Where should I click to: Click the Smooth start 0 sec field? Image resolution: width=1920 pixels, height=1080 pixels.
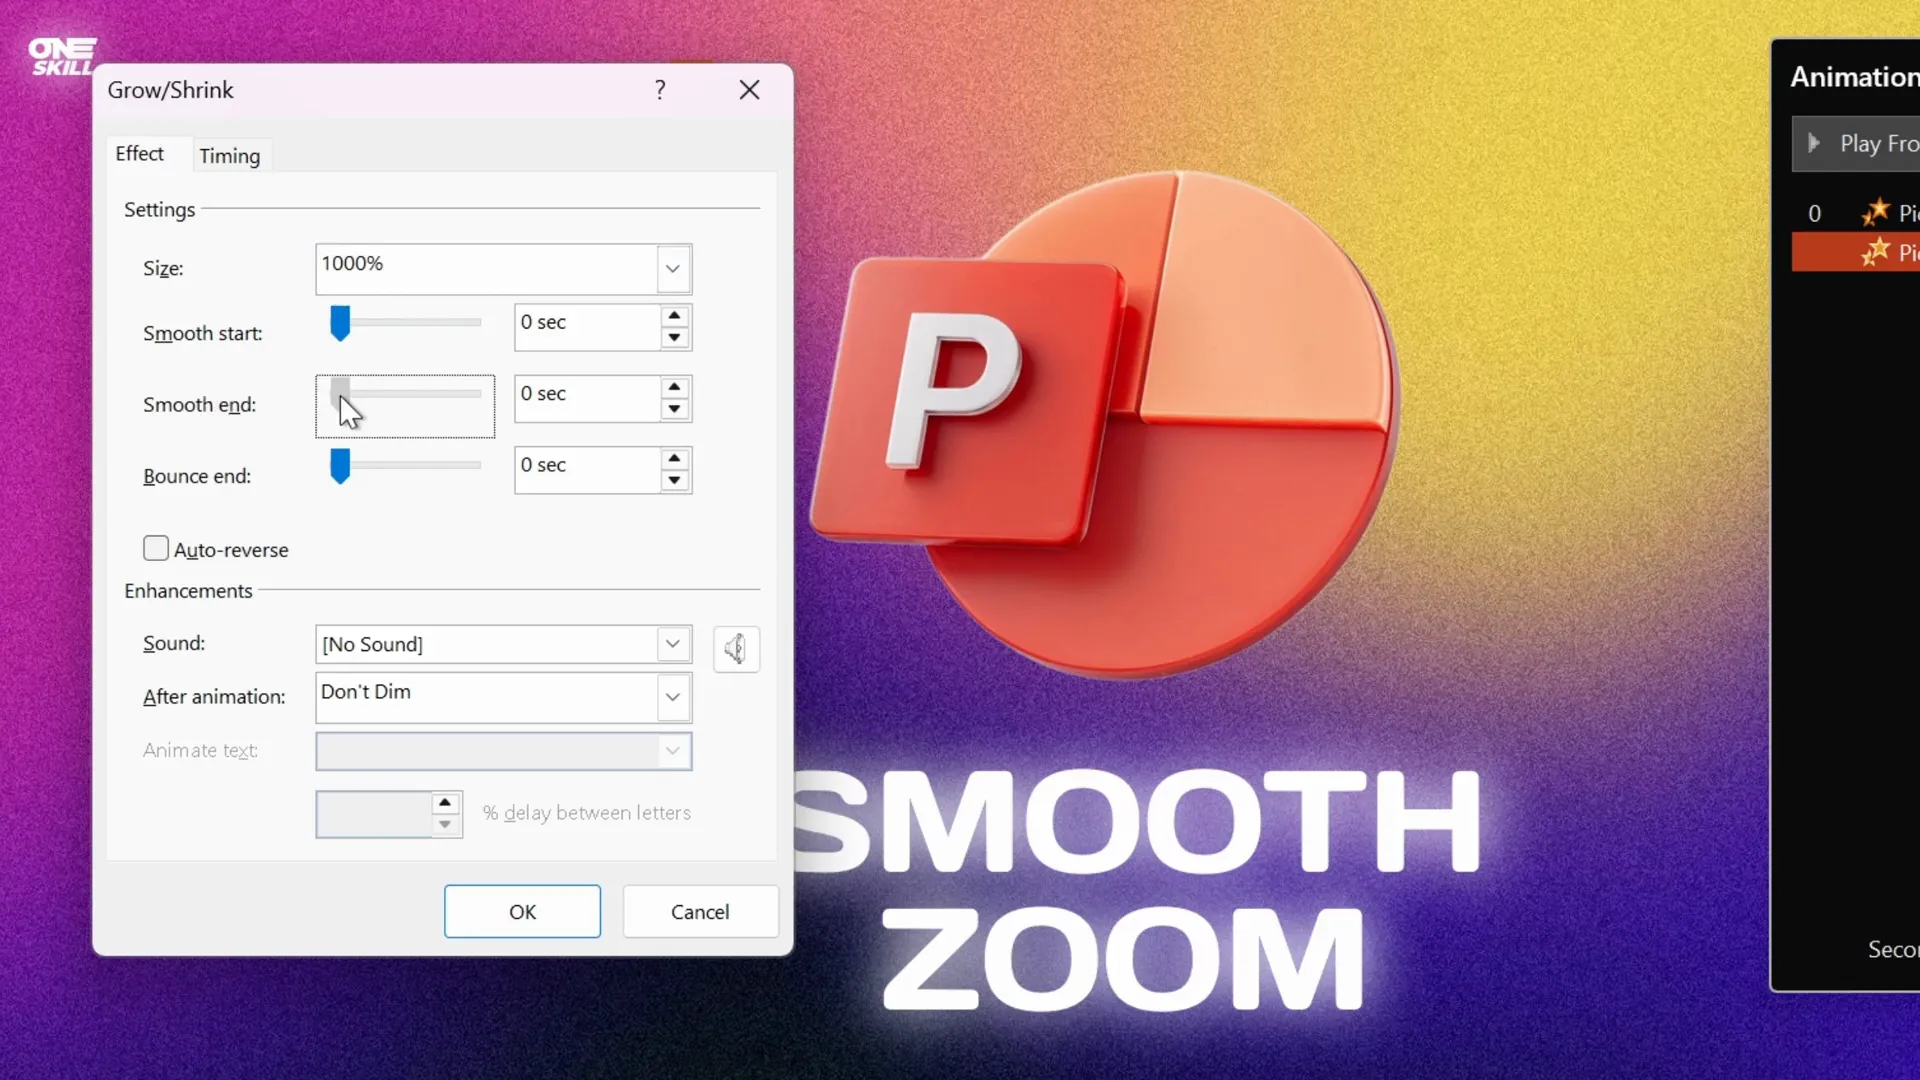point(588,327)
